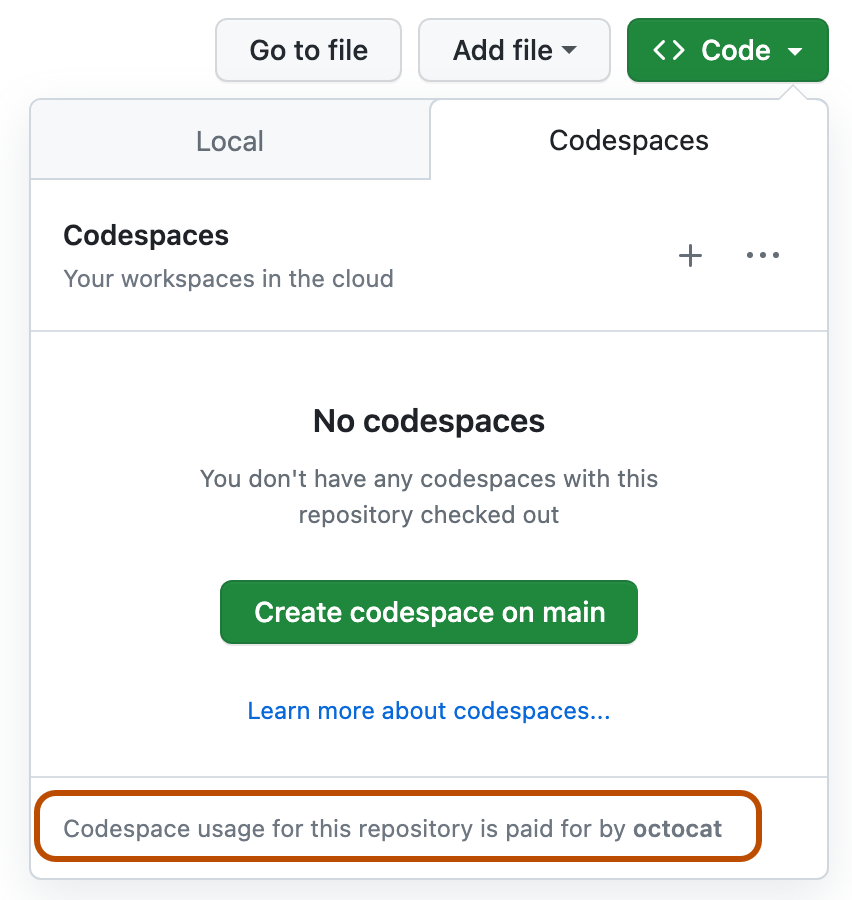The width and height of the screenshot is (852, 900).
Task: Click the highlighted codespace usage notice
Action: coord(398,828)
